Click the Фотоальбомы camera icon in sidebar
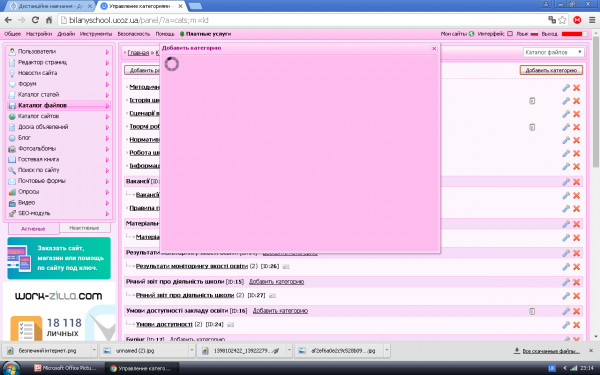The width and height of the screenshot is (600, 375). [x=12, y=148]
